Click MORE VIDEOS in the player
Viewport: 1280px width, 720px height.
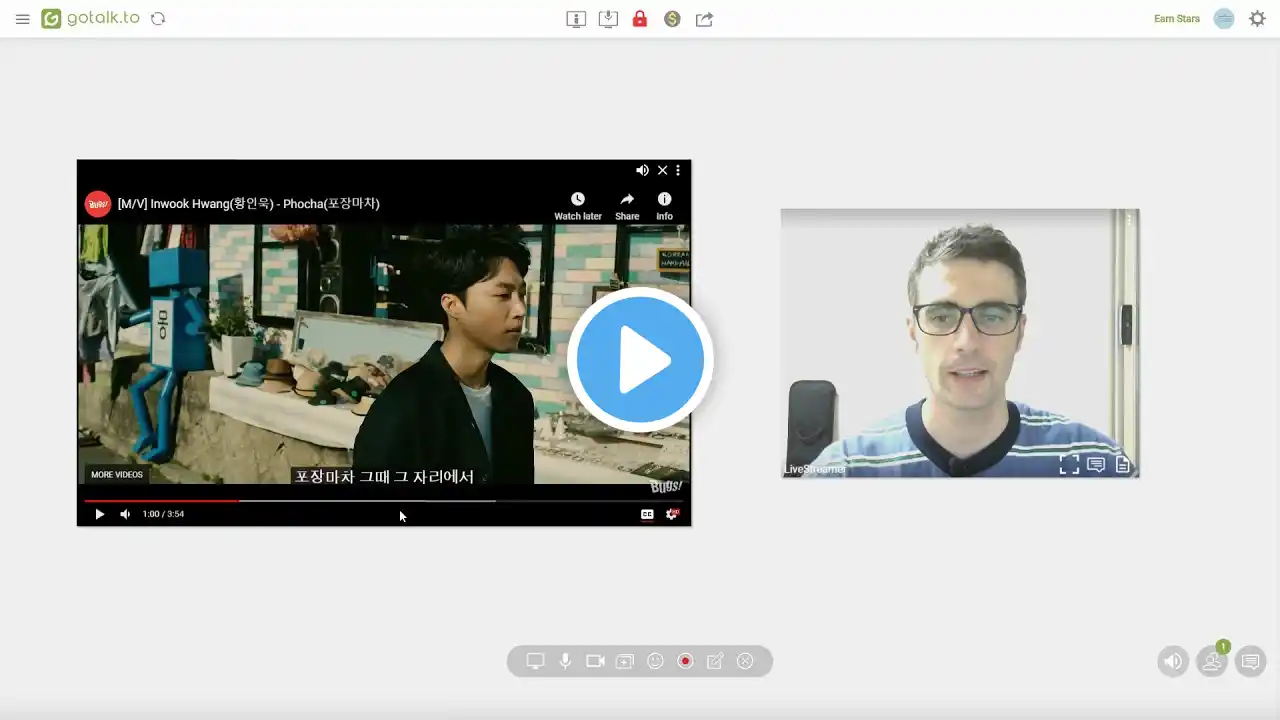117,475
